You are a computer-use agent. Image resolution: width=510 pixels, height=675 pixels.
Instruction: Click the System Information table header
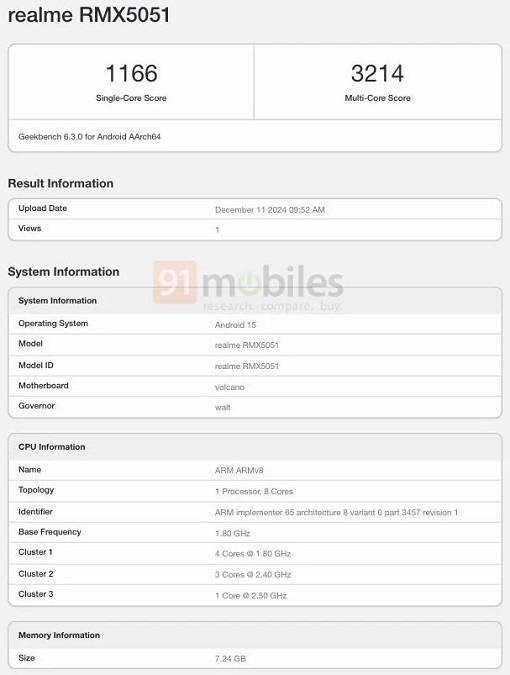click(x=255, y=300)
